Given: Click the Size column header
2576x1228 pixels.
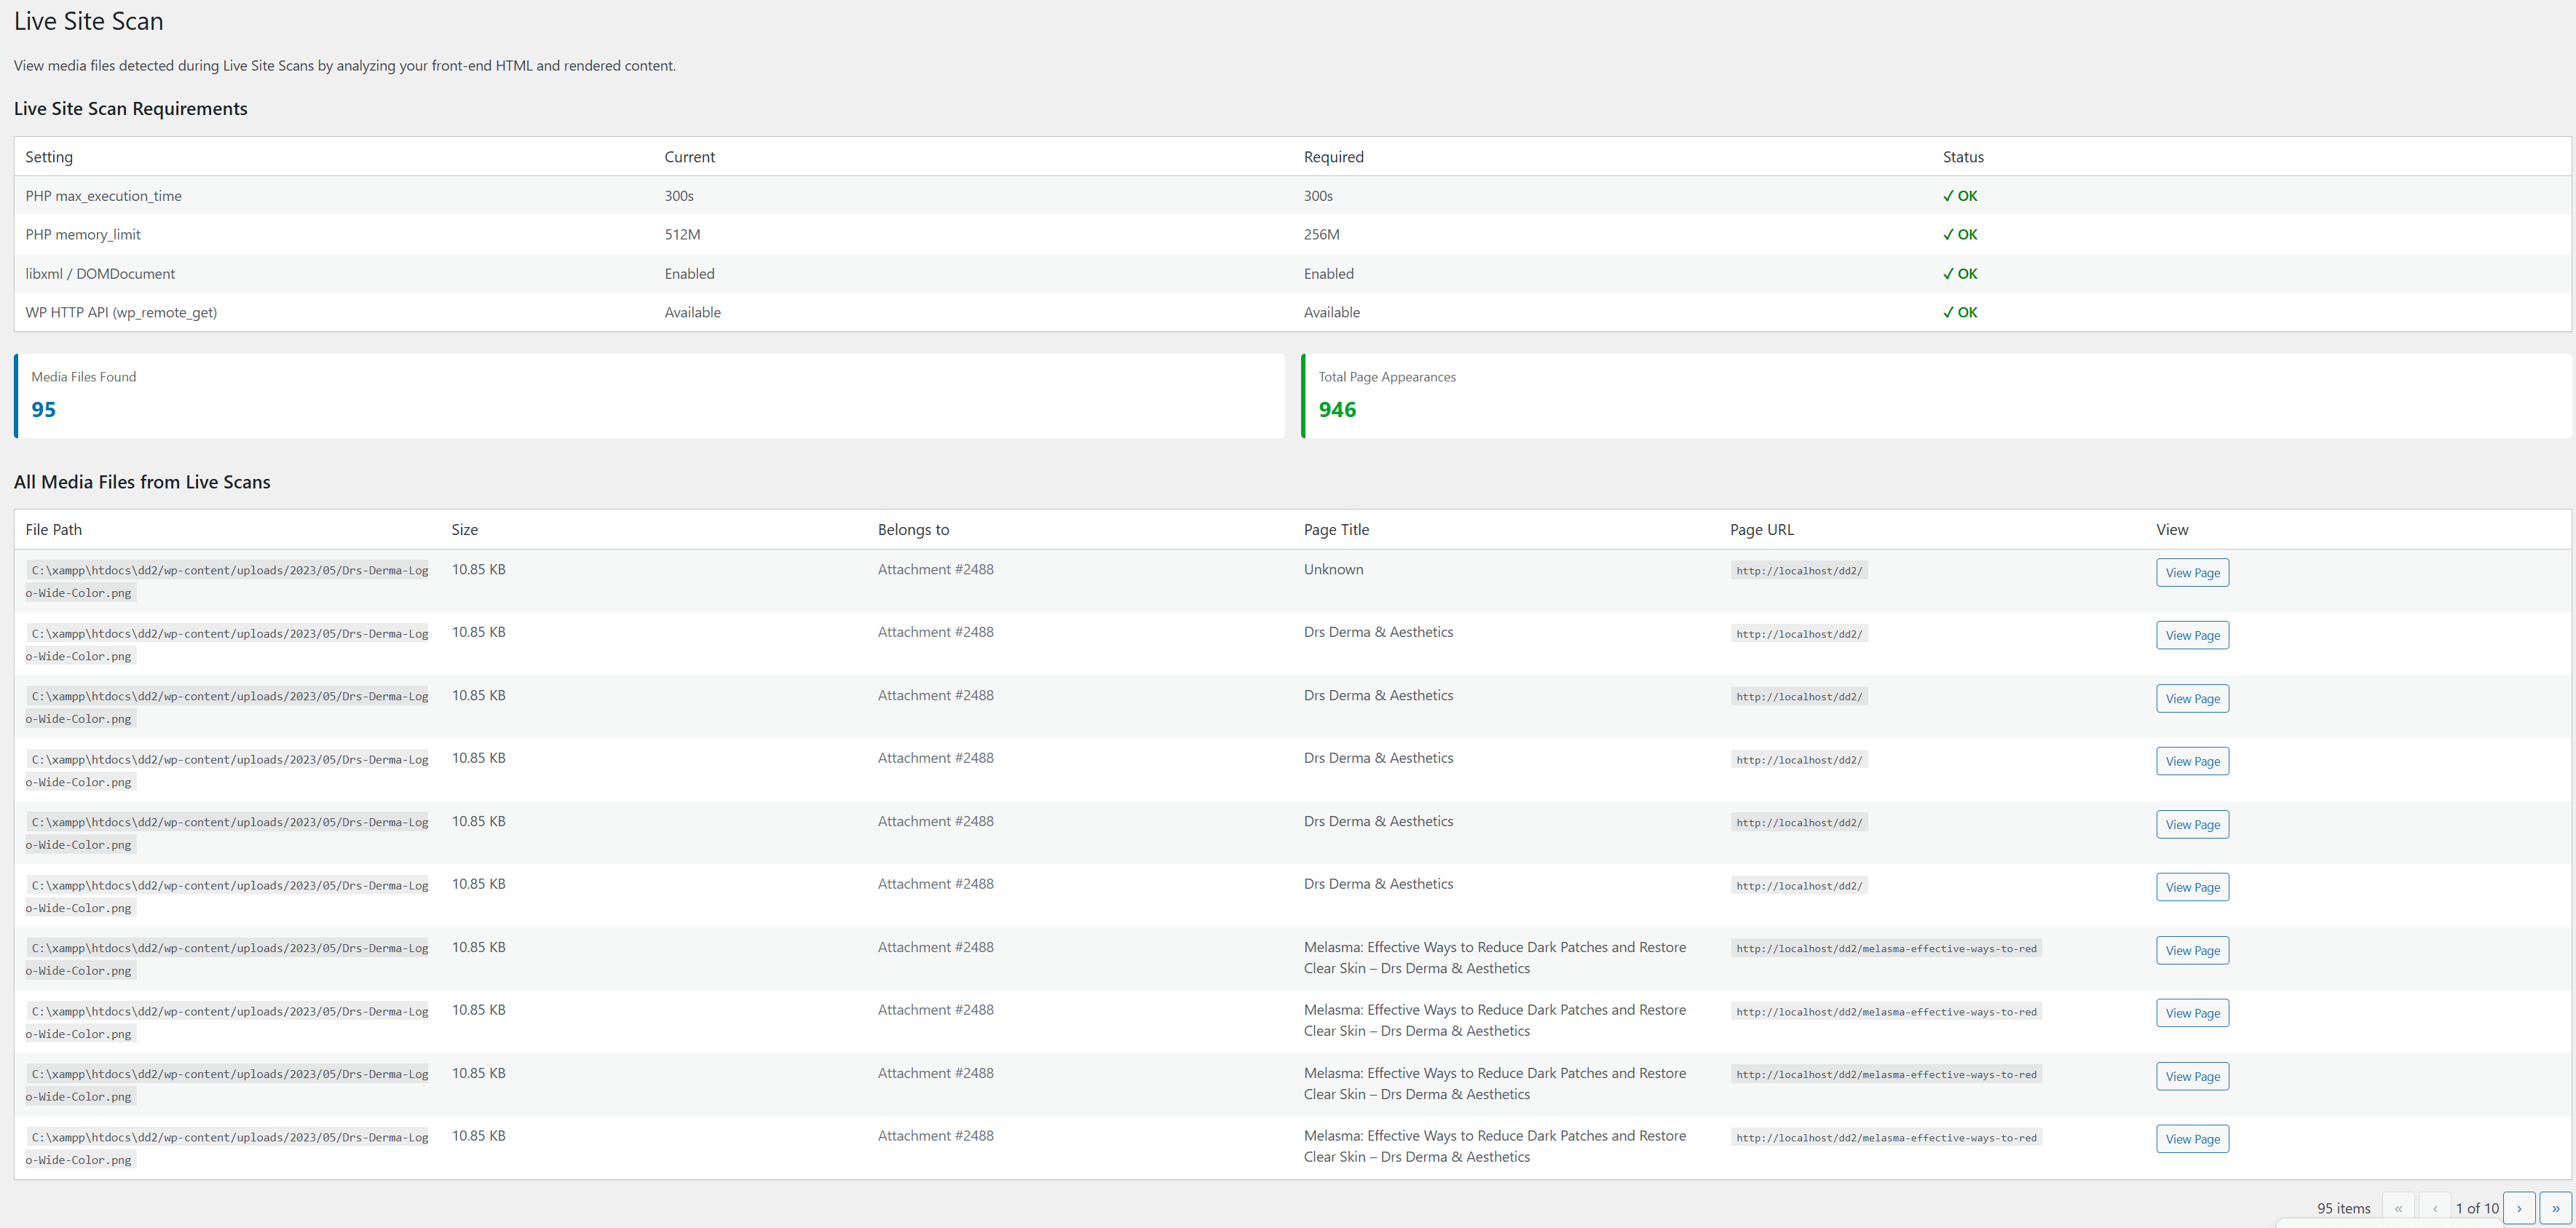Looking at the screenshot, I should 464,529.
